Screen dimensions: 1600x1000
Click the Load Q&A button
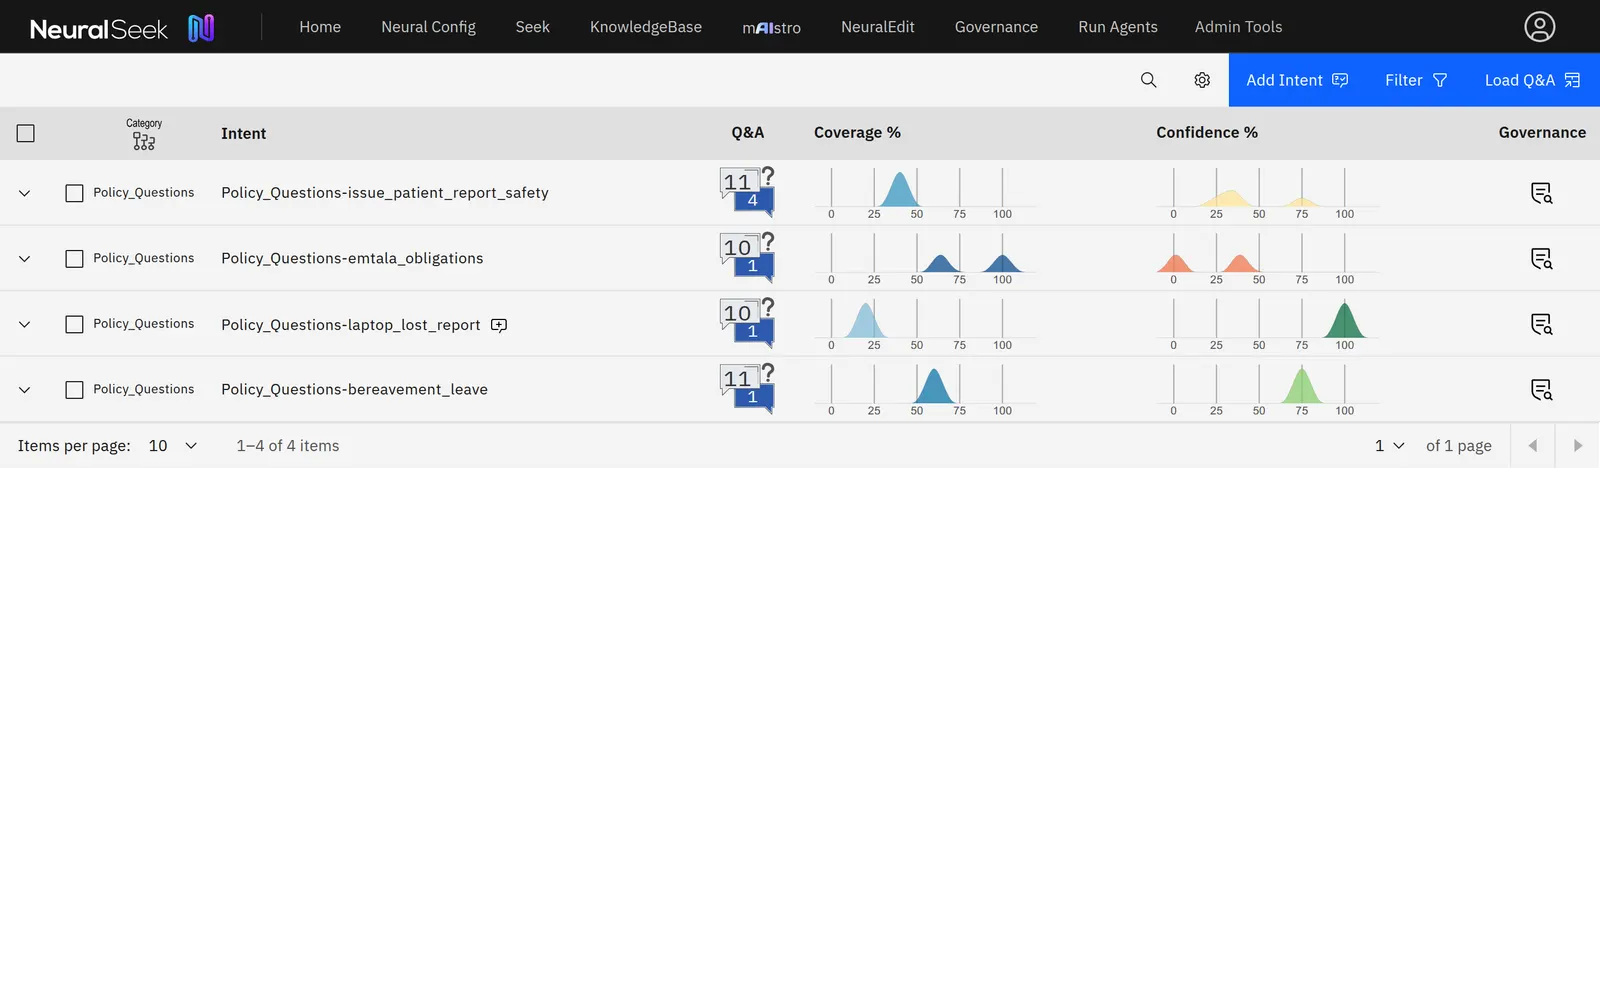click(1533, 80)
